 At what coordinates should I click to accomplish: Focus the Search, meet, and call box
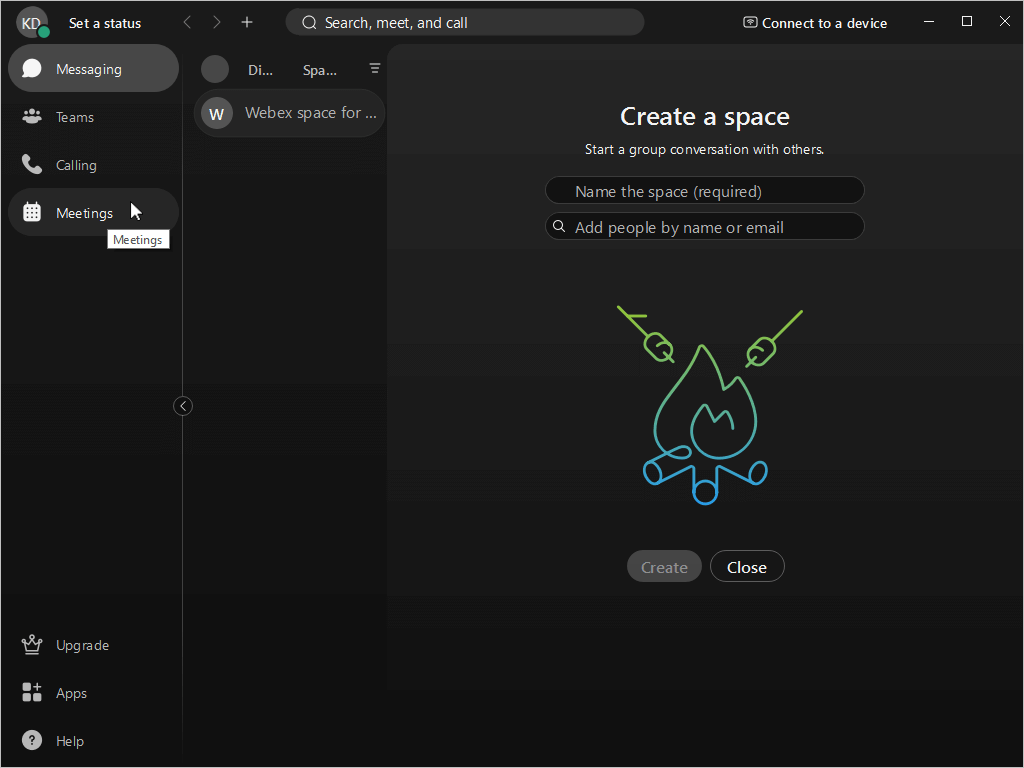[465, 23]
